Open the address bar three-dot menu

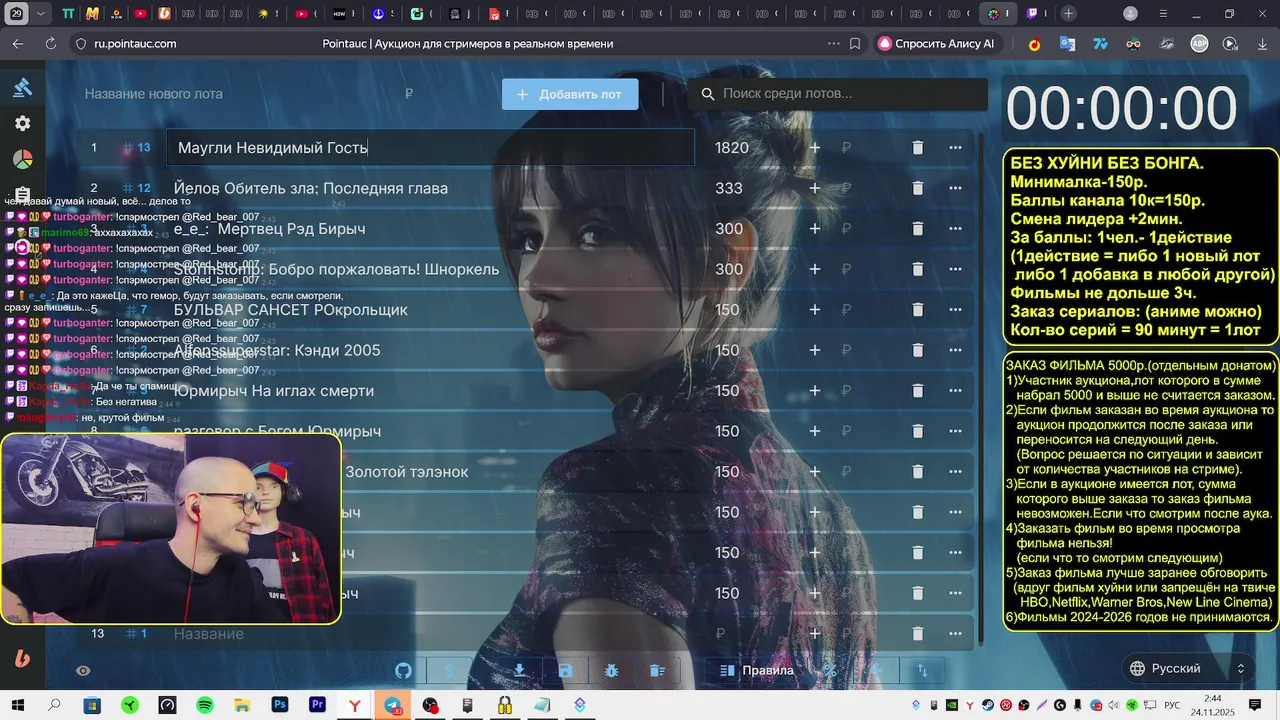(x=833, y=44)
